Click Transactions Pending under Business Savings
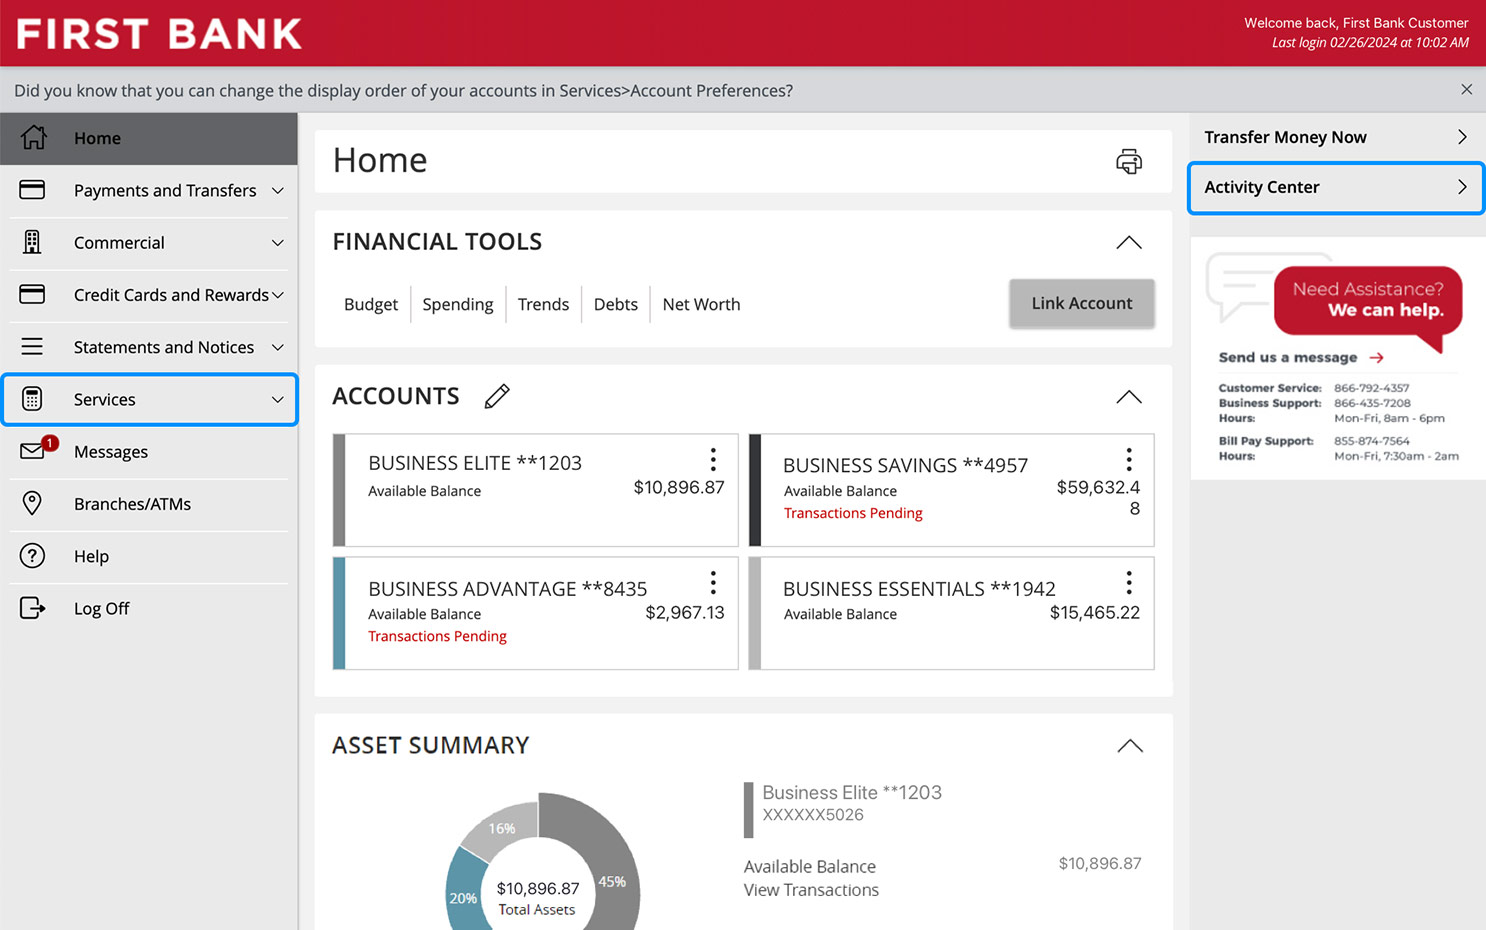Viewport: 1486px width, 930px height. tap(853, 513)
